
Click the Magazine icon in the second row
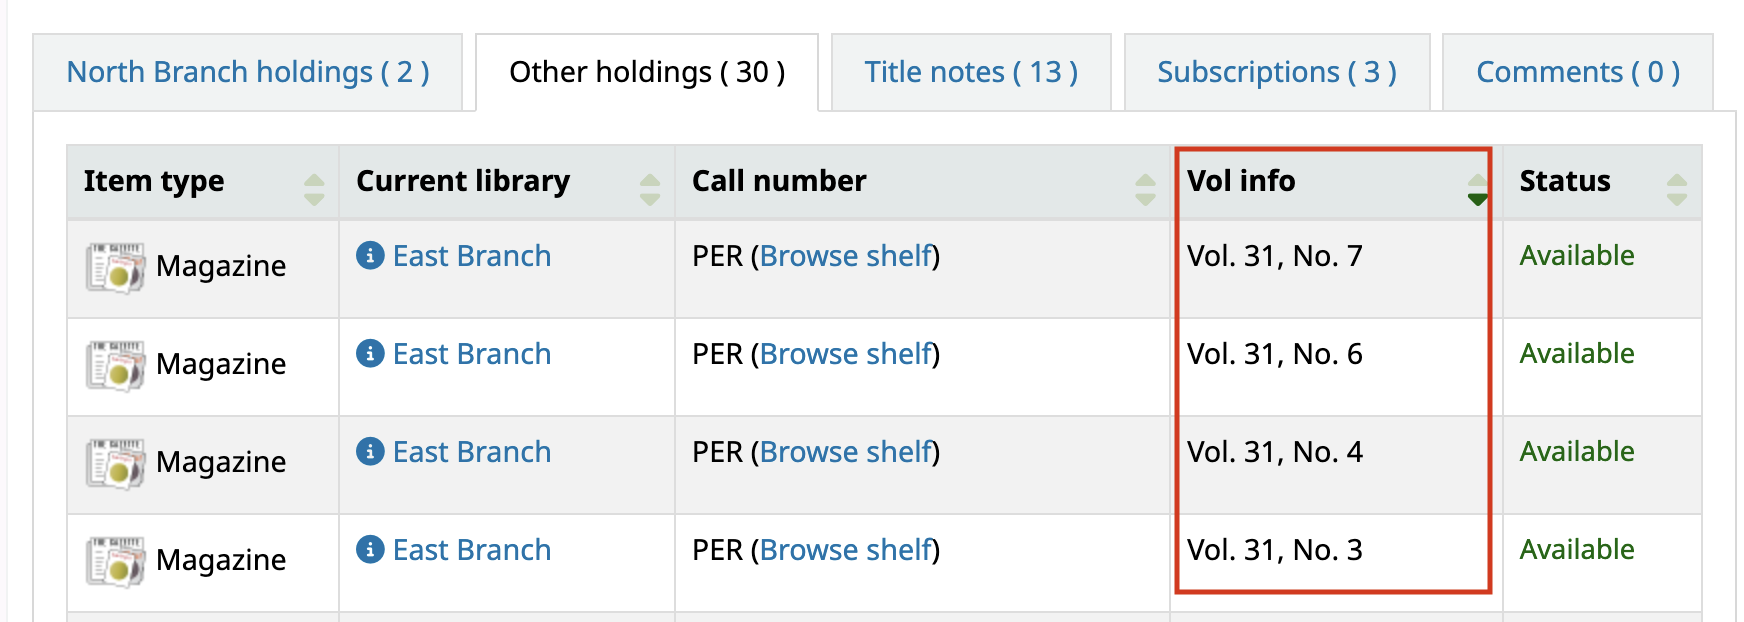click(x=115, y=365)
